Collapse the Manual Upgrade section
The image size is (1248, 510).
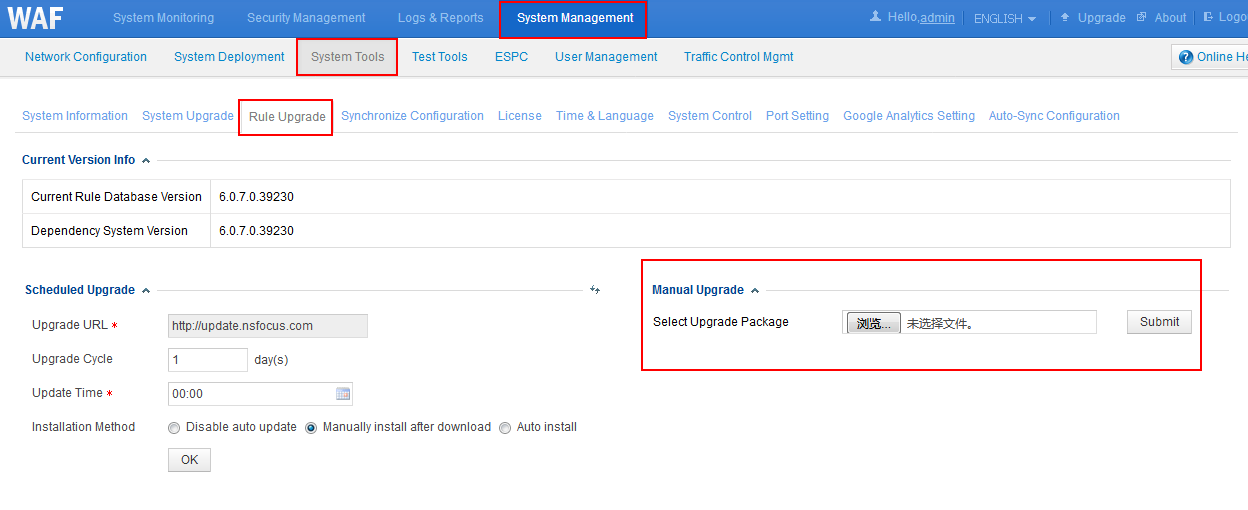[x=755, y=290]
